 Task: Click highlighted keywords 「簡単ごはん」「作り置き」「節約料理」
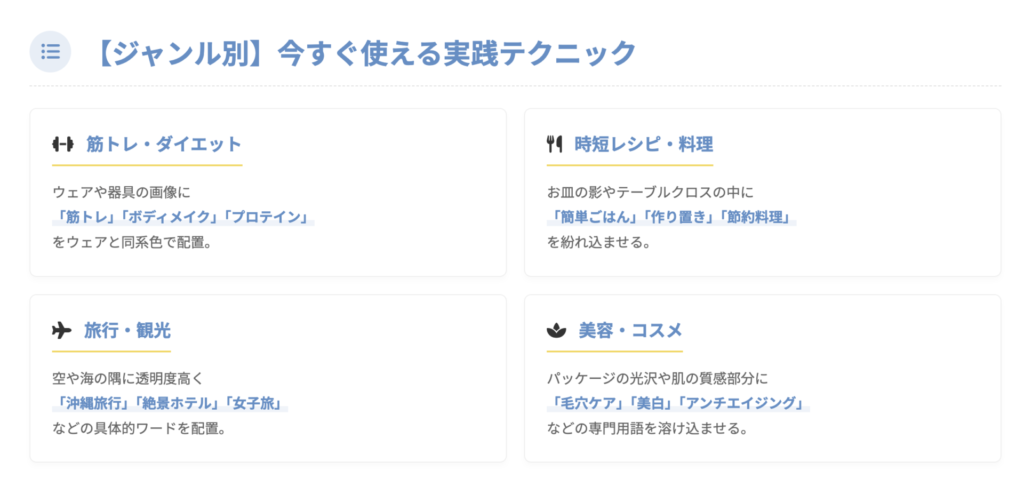click(x=671, y=217)
